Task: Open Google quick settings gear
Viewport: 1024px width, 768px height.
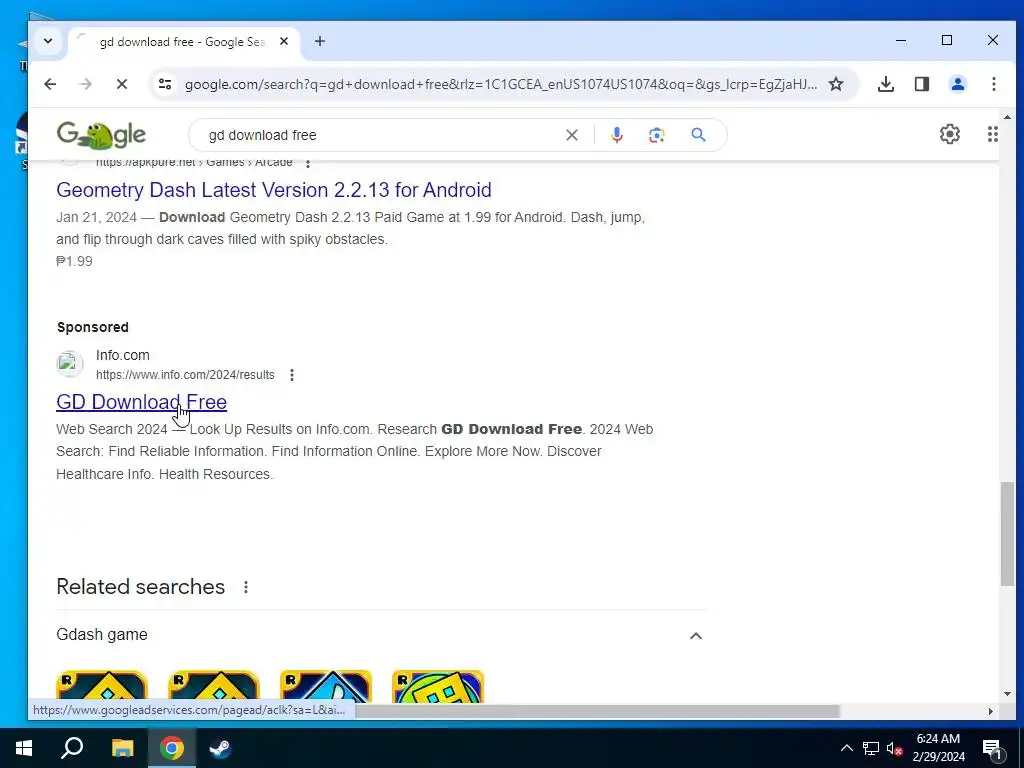Action: (x=950, y=134)
